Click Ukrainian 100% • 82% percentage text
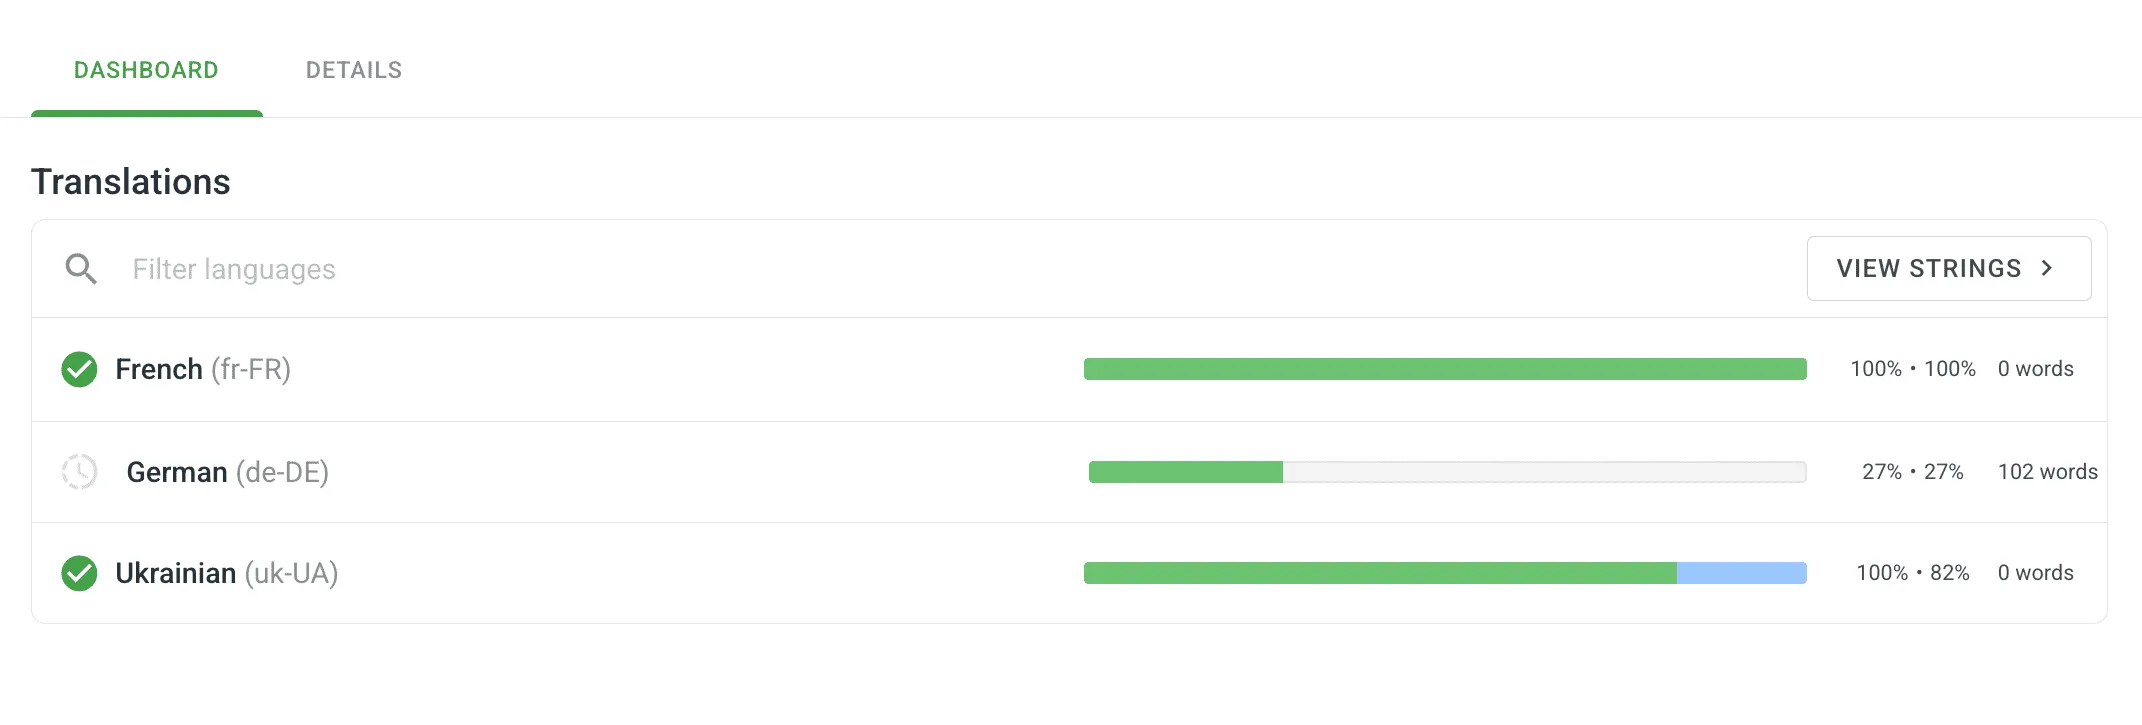This screenshot has height=725, width=2142. tap(1912, 573)
